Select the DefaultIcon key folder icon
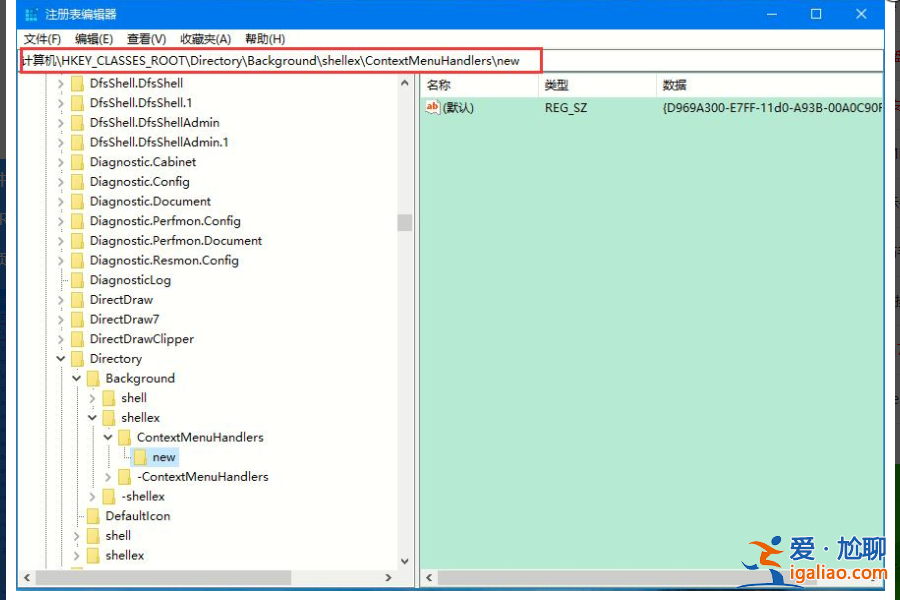 tap(93, 516)
